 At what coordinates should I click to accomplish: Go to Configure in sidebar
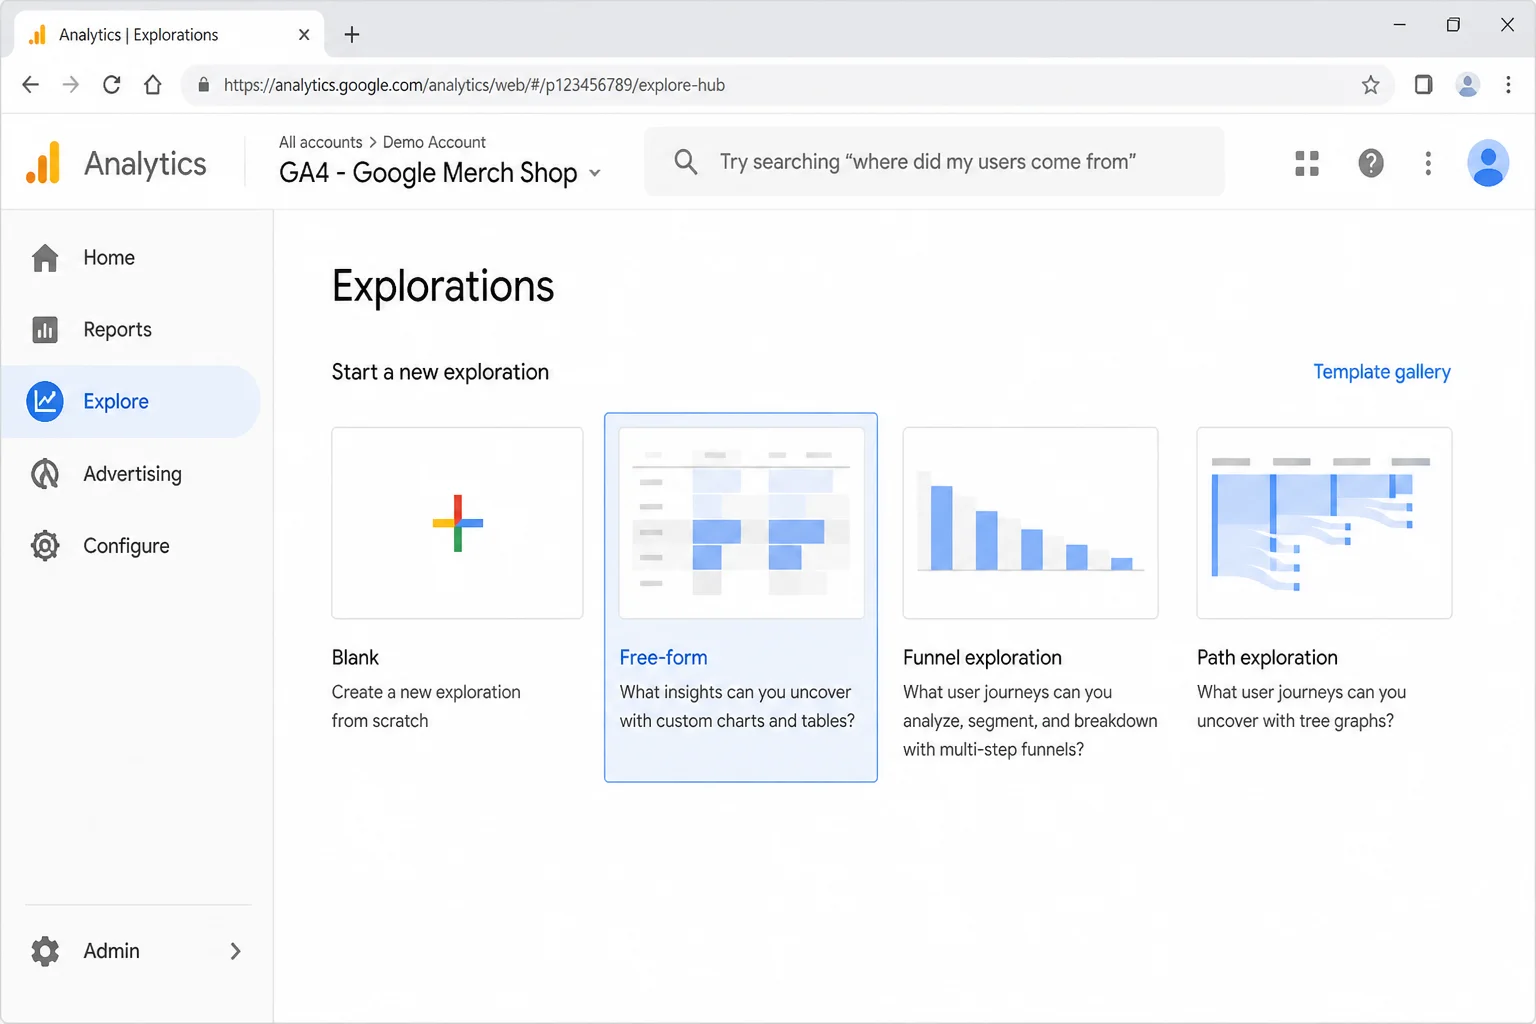tap(126, 546)
